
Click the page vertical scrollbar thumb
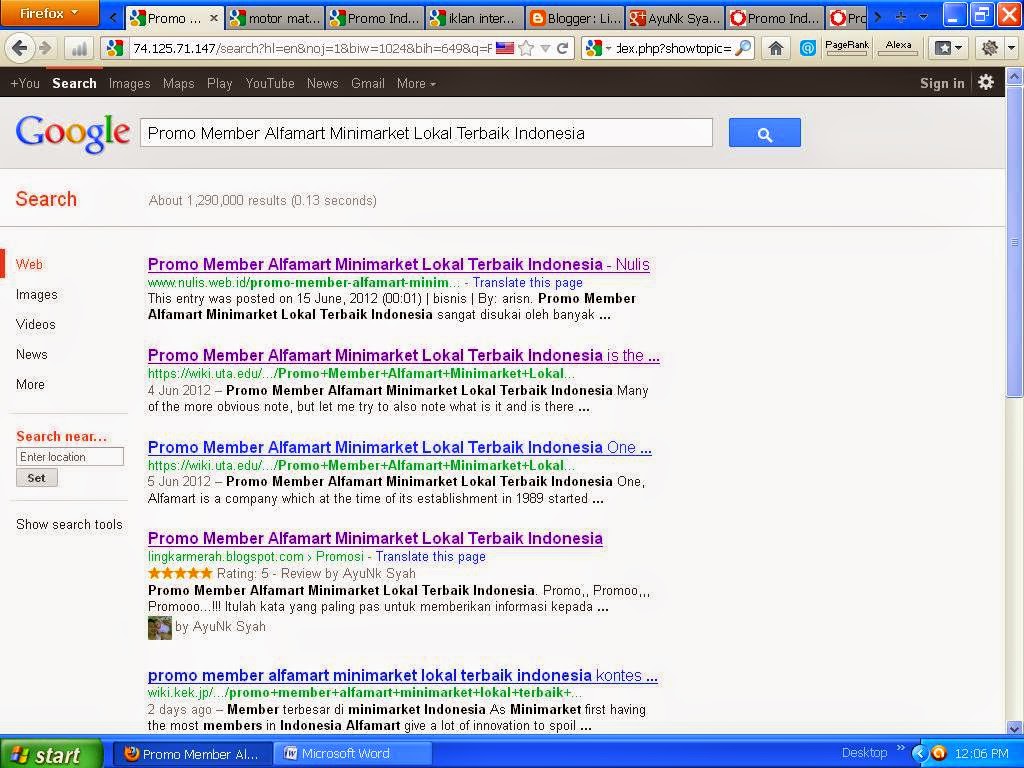tap(1014, 240)
